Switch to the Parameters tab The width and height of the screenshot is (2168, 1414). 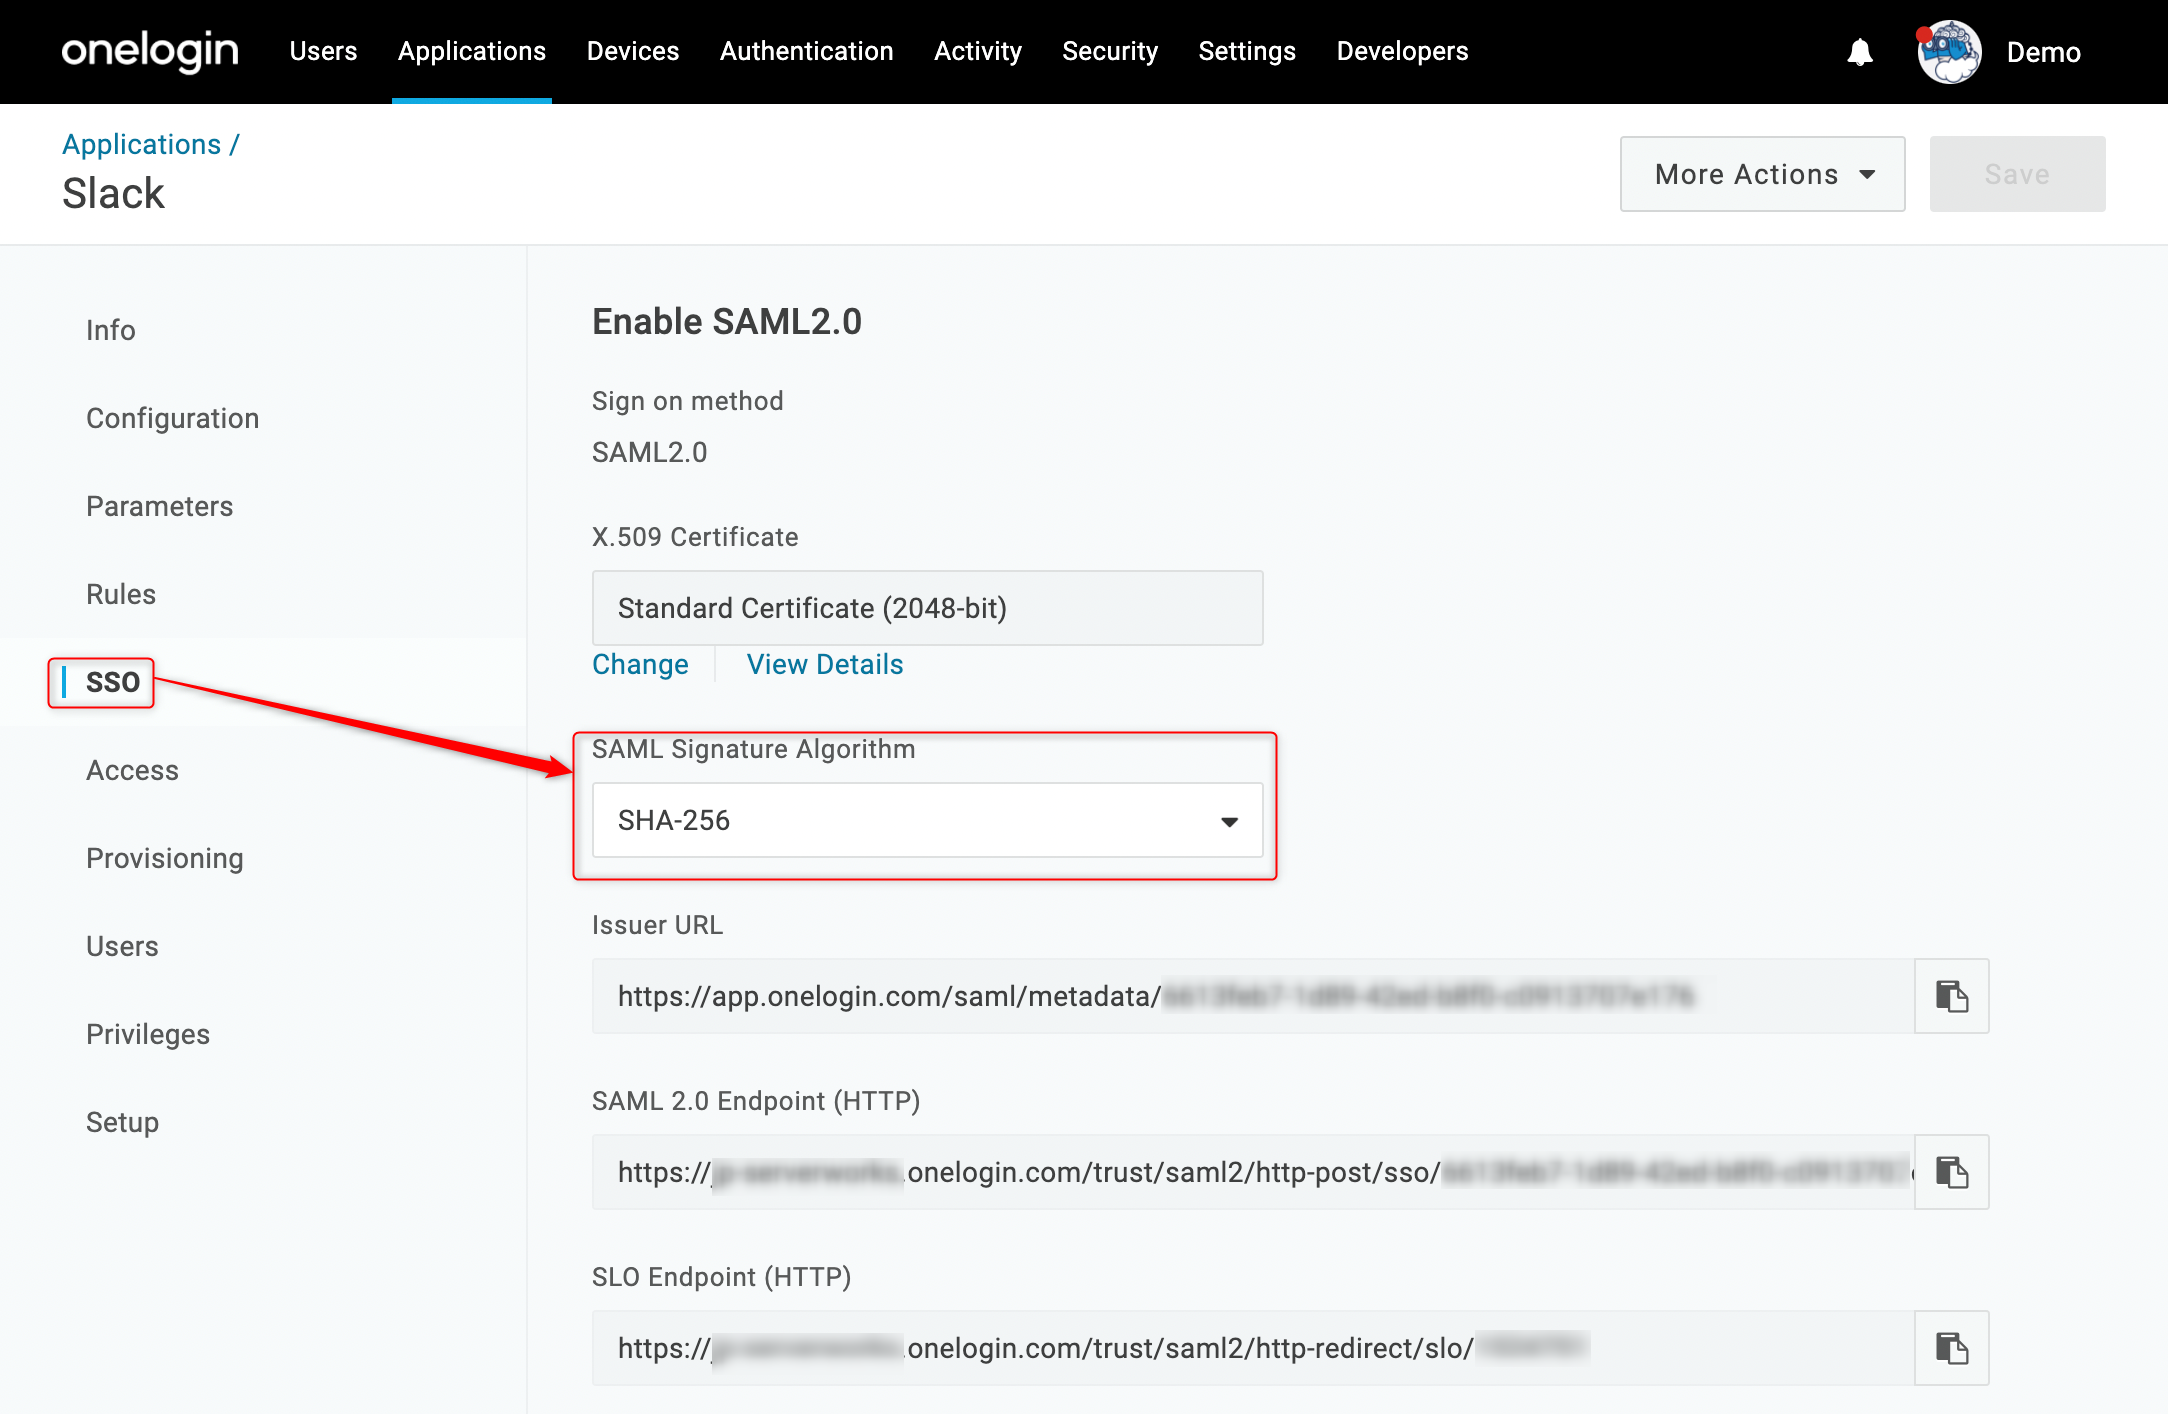(159, 506)
